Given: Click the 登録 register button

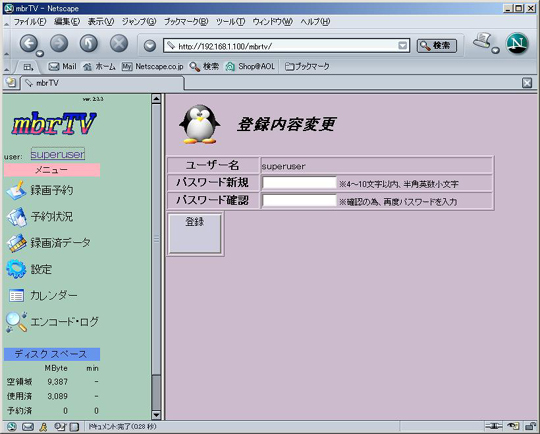Looking at the screenshot, I should tap(195, 234).
